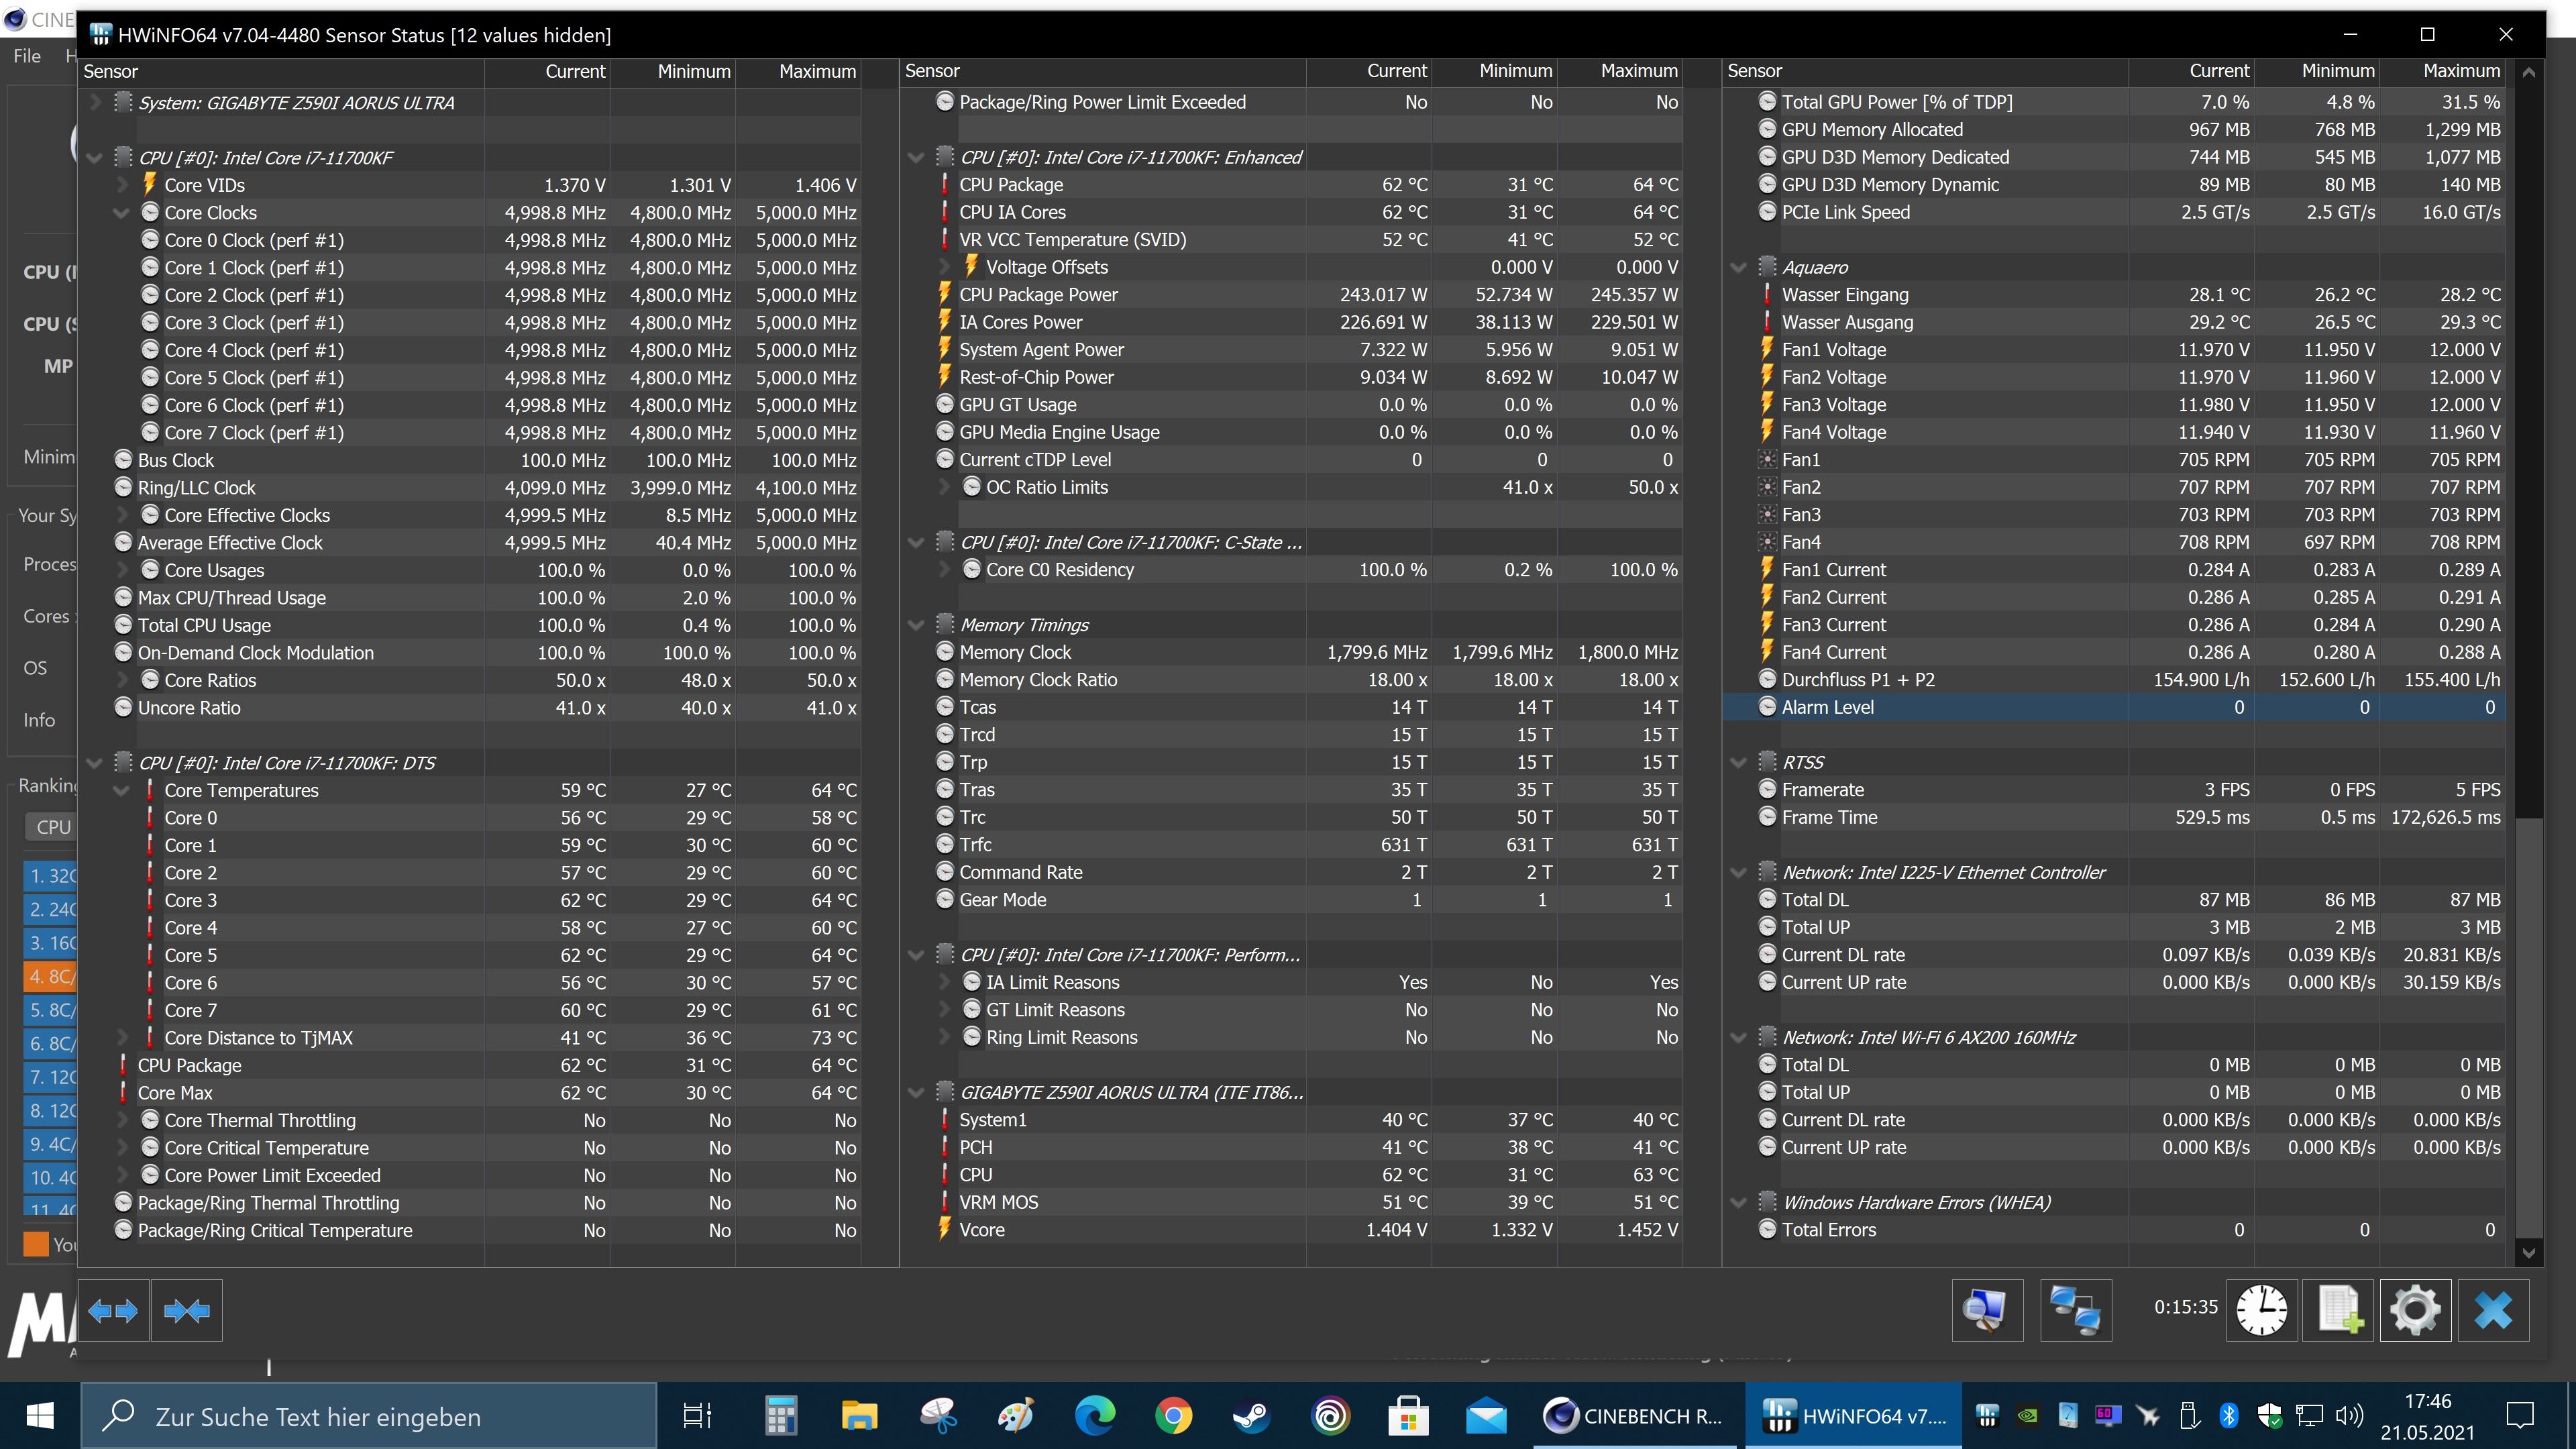Collapse the Core Clocks tree node
This screenshot has height=1449, width=2576.
point(122,213)
